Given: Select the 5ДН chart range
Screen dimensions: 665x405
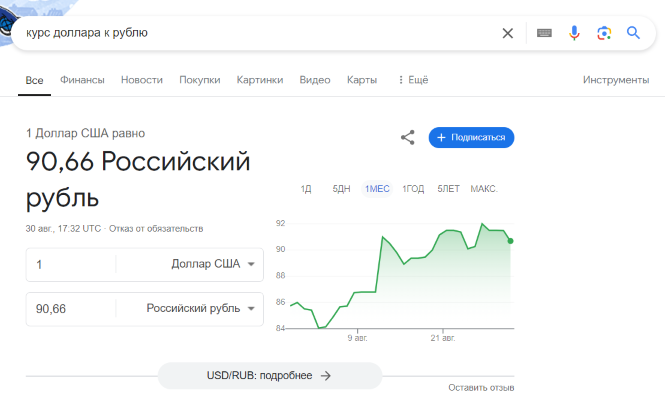Looking at the screenshot, I should tap(341, 189).
